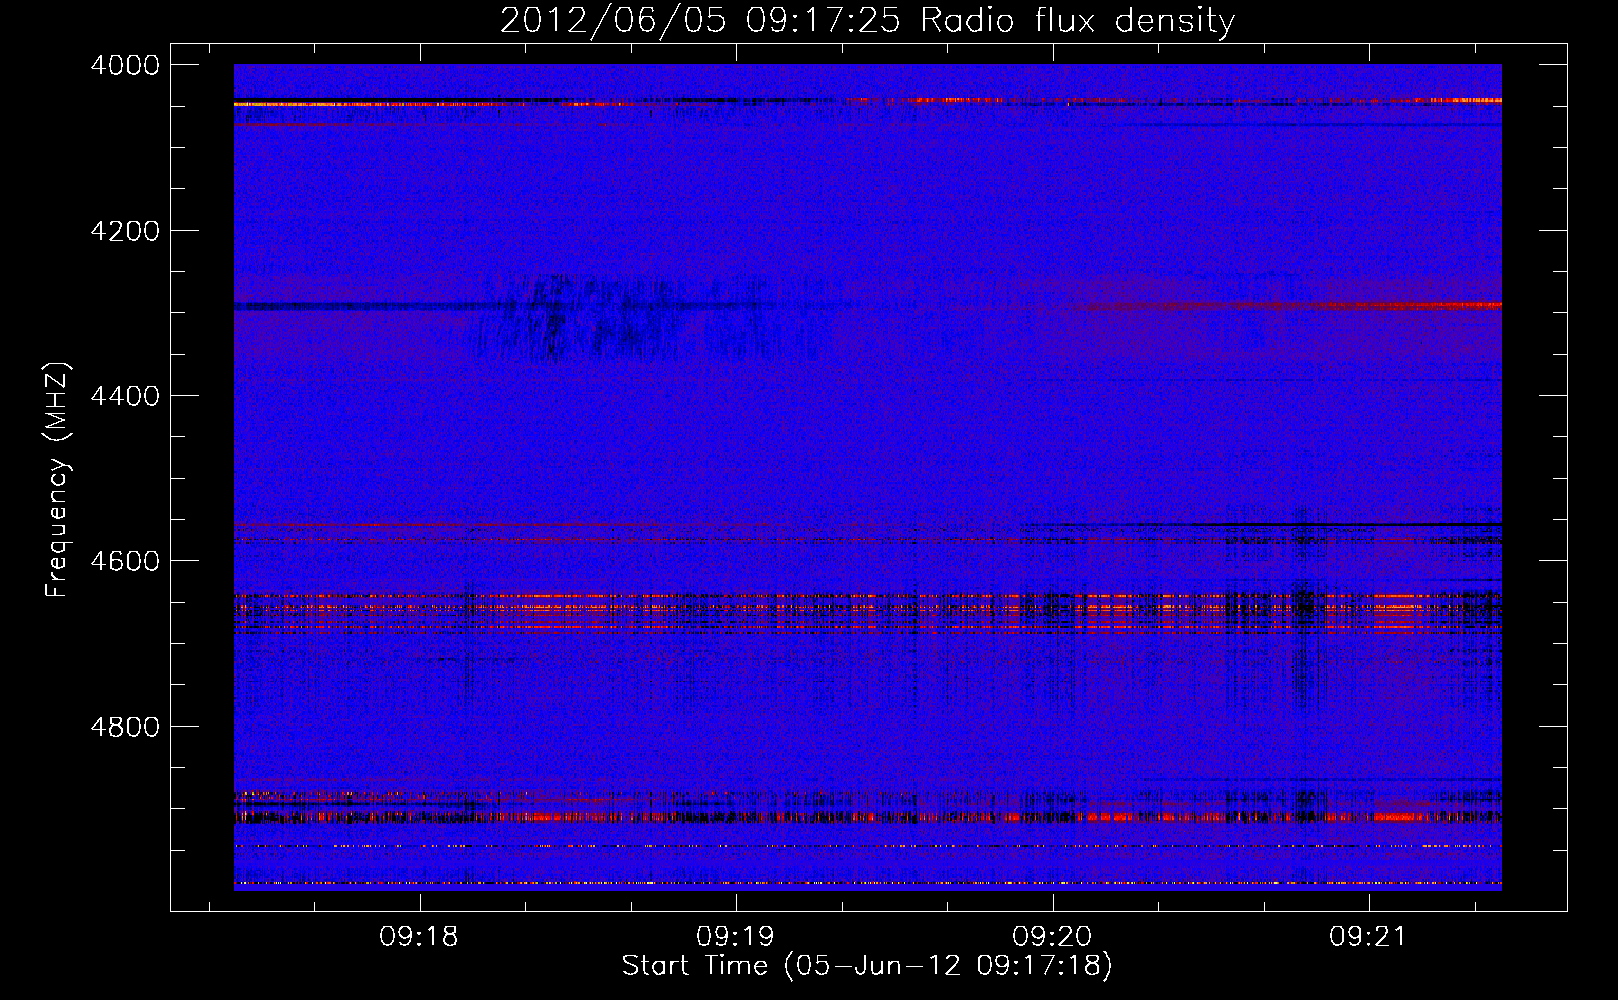Select the 4200 frequency tick label
This screenshot has height=1000, width=1618.
(x=125, y=231)
